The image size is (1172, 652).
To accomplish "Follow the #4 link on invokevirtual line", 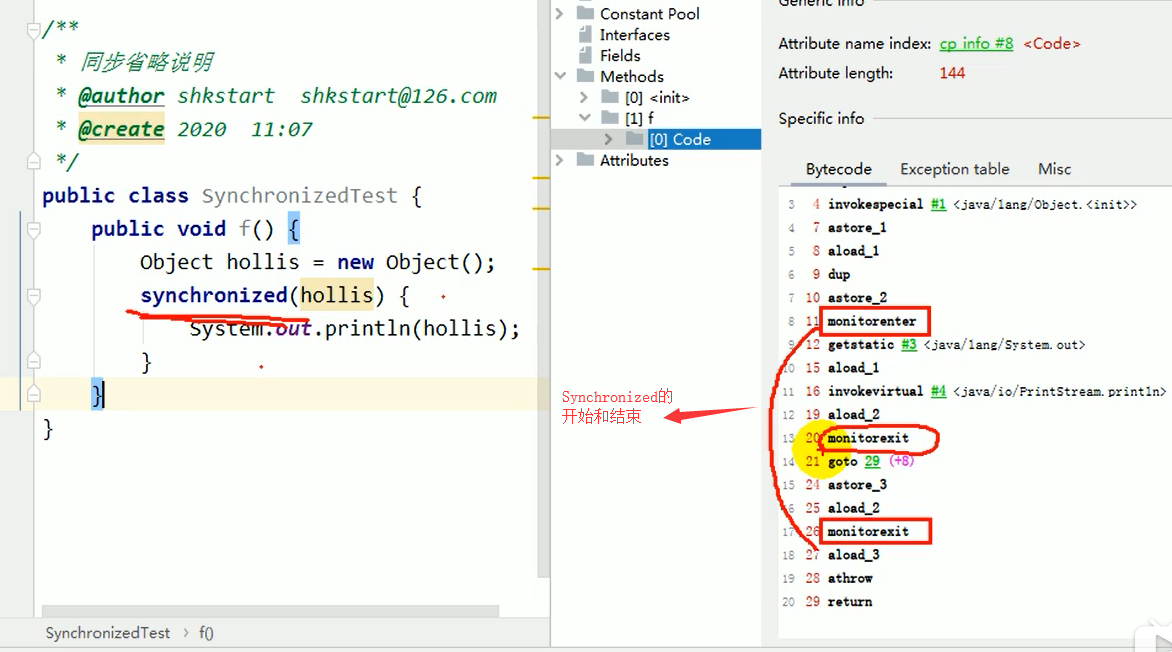I will point(938,391).
